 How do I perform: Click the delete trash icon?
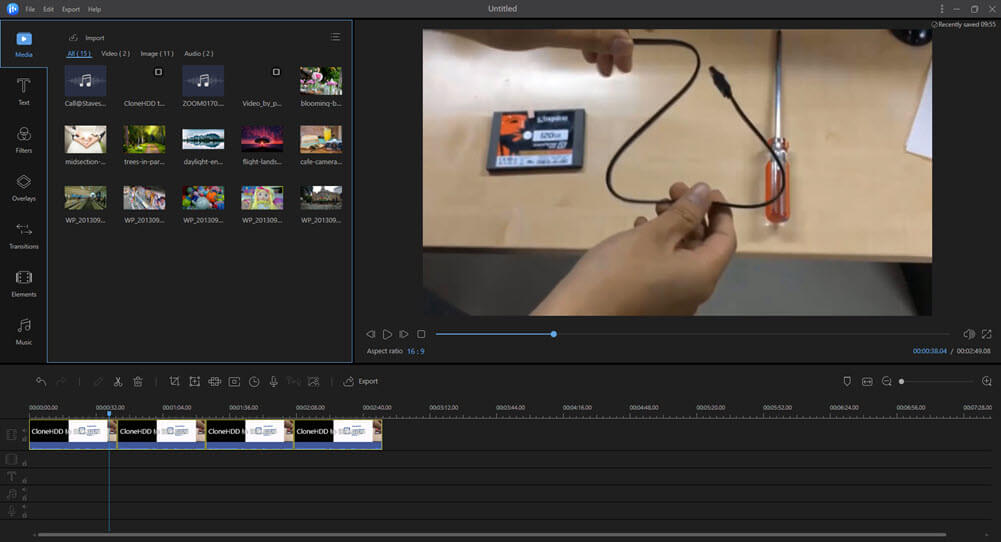pos(138,381)
